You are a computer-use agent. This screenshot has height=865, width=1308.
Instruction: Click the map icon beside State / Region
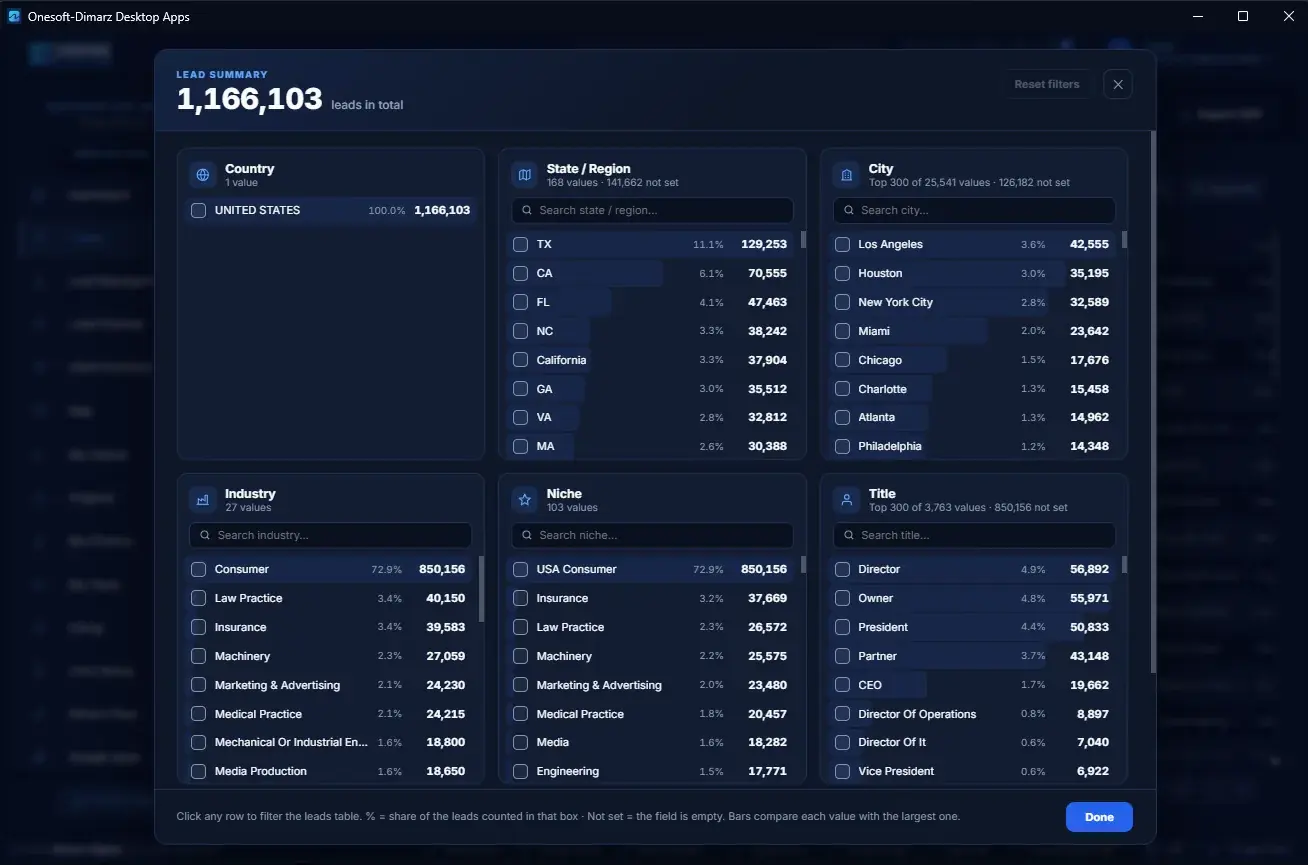525,175
